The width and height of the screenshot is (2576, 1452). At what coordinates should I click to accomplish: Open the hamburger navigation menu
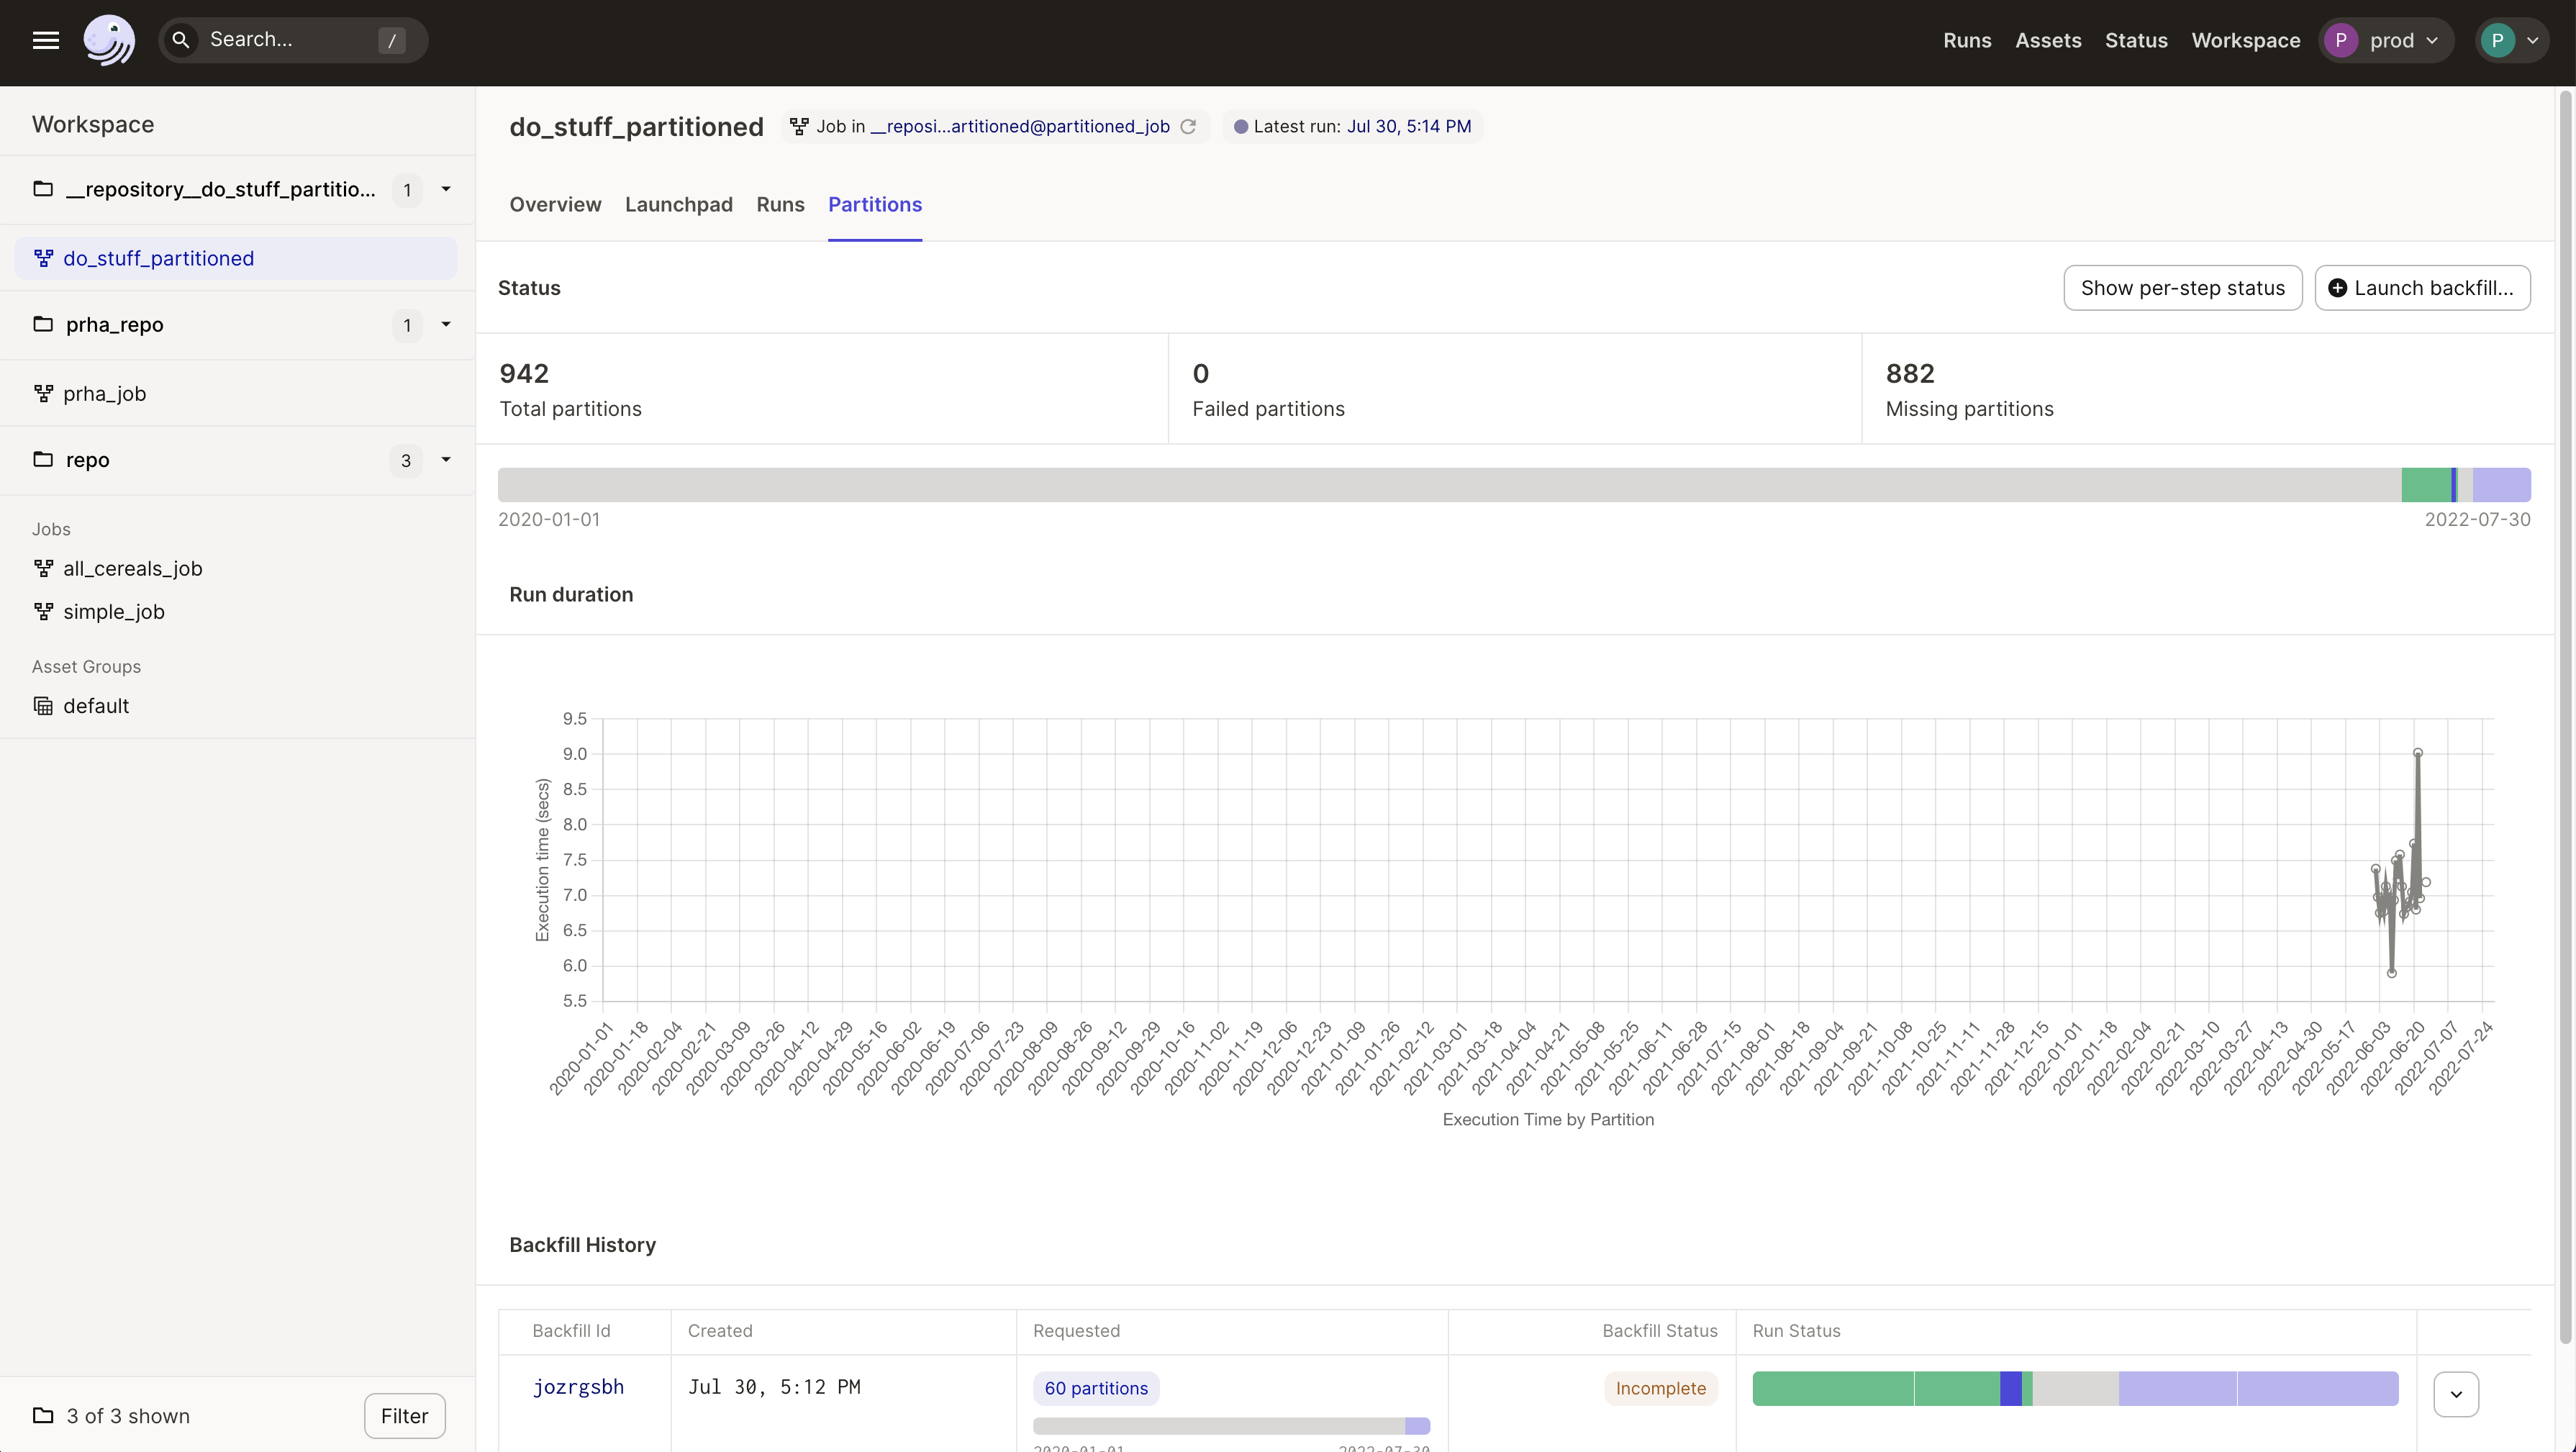[x=46, y=40]
